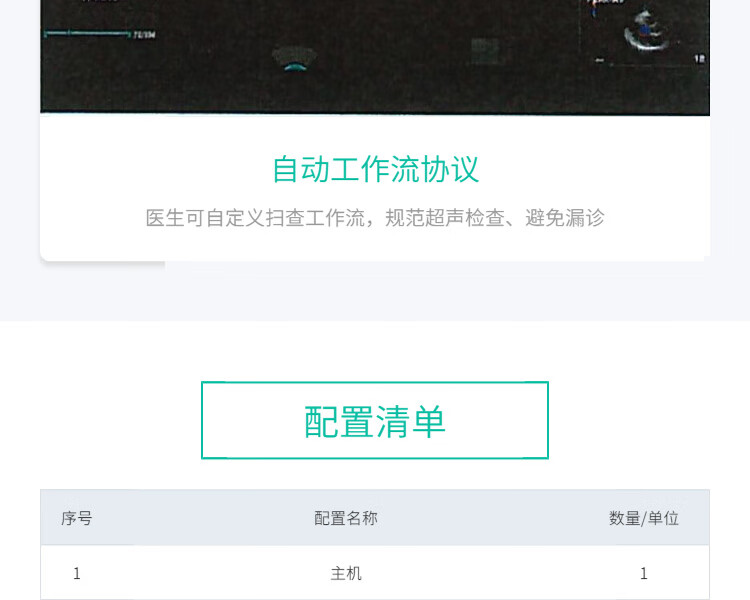
Task: Click the dark ultrasound screenshot image
Action: tap(375, 57)
